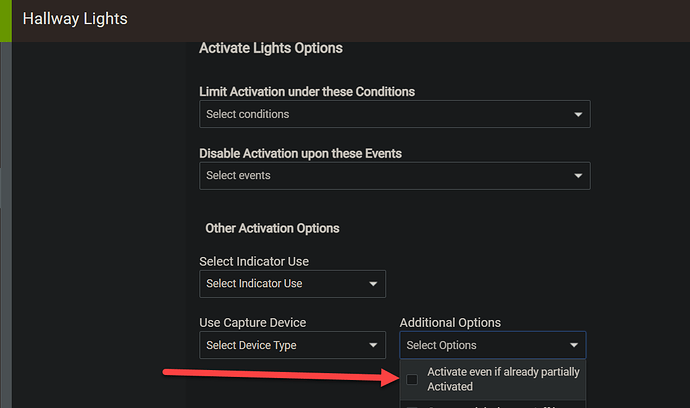690x408 pixels.
Task: Enable Activate even if already partially Activated
Action: [412, 380]
